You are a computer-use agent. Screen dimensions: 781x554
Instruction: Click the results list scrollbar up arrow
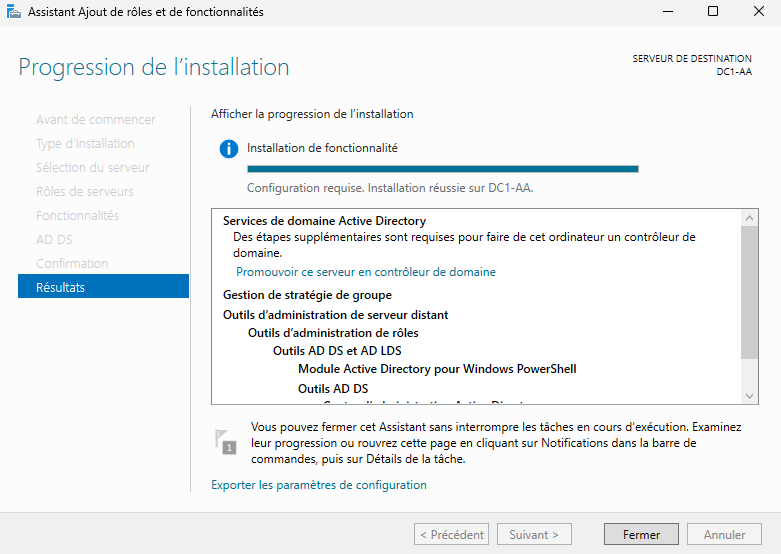(749, 218)
